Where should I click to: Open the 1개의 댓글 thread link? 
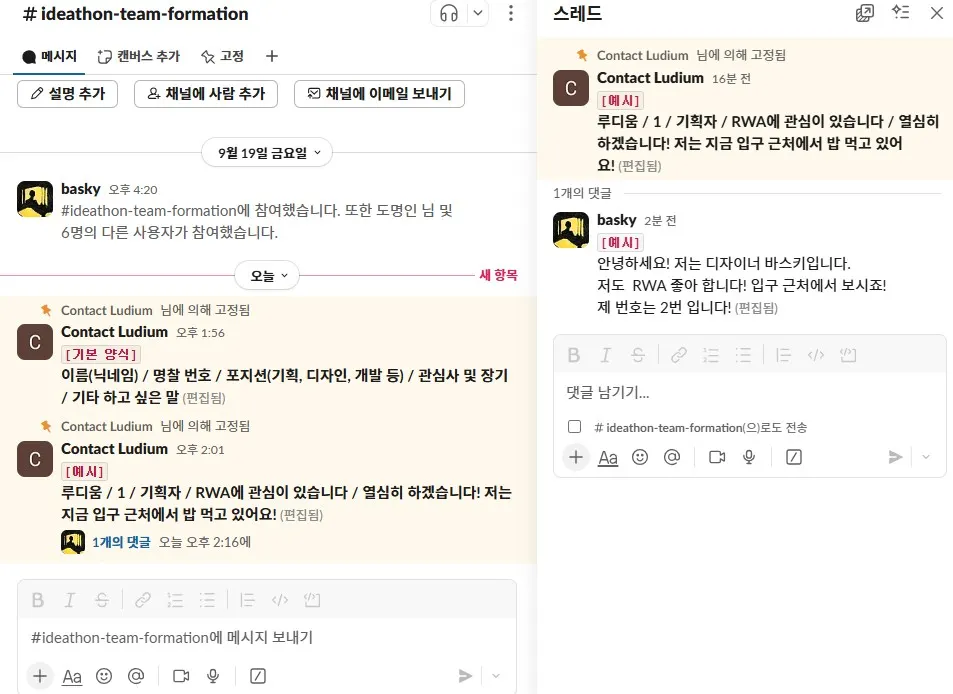coord(121,542)
